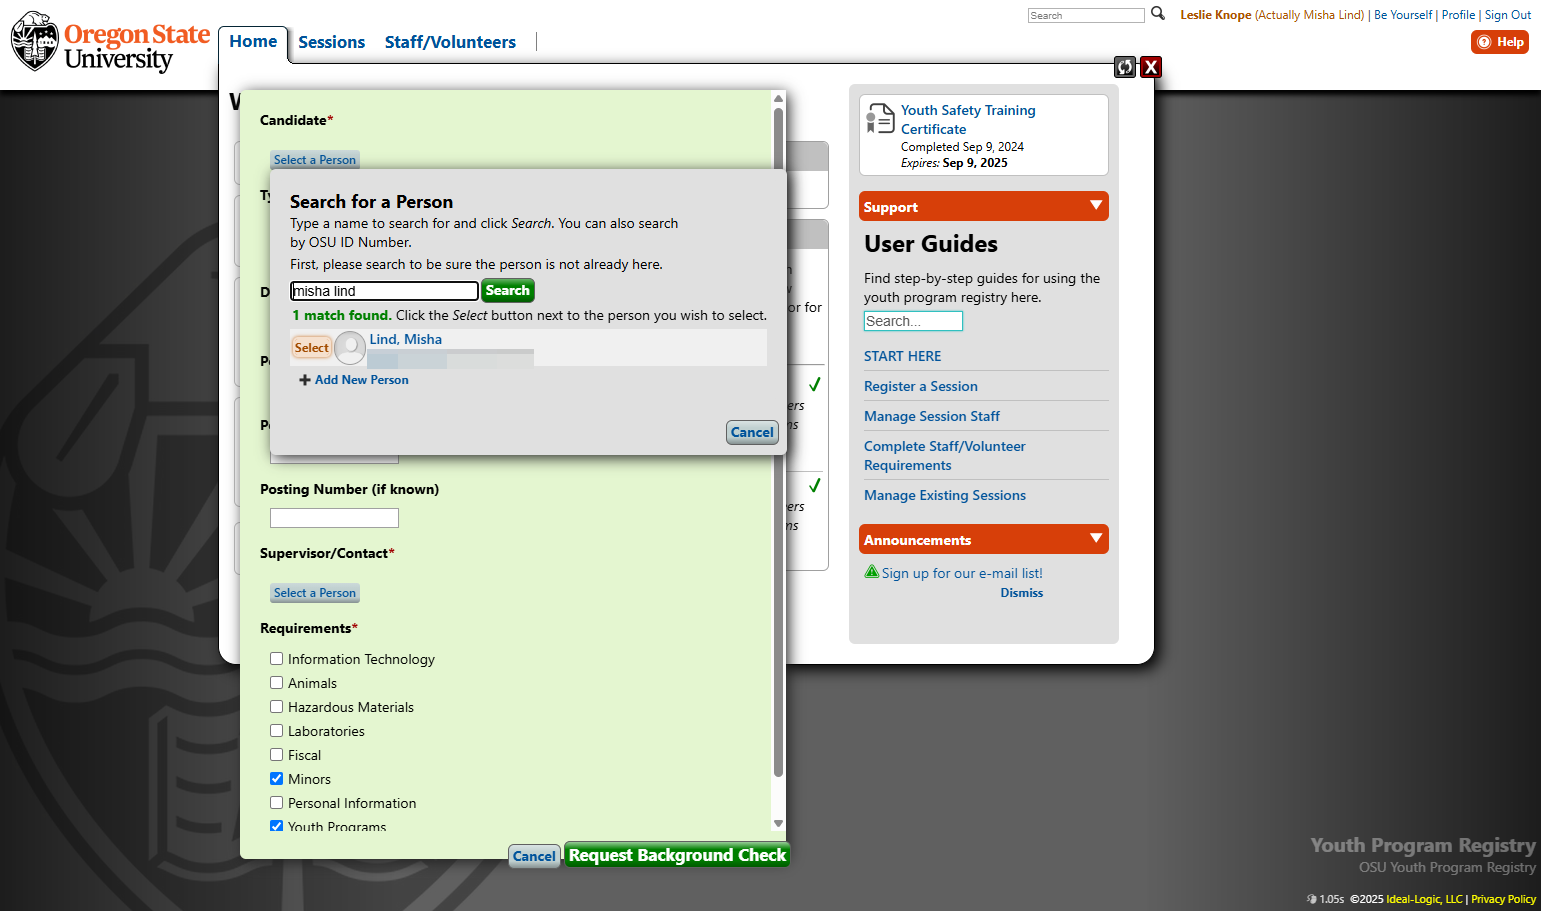Enable the Hazardous Materials checkbox
This screenshot has height=911, width=1541.
coord(277,707)
